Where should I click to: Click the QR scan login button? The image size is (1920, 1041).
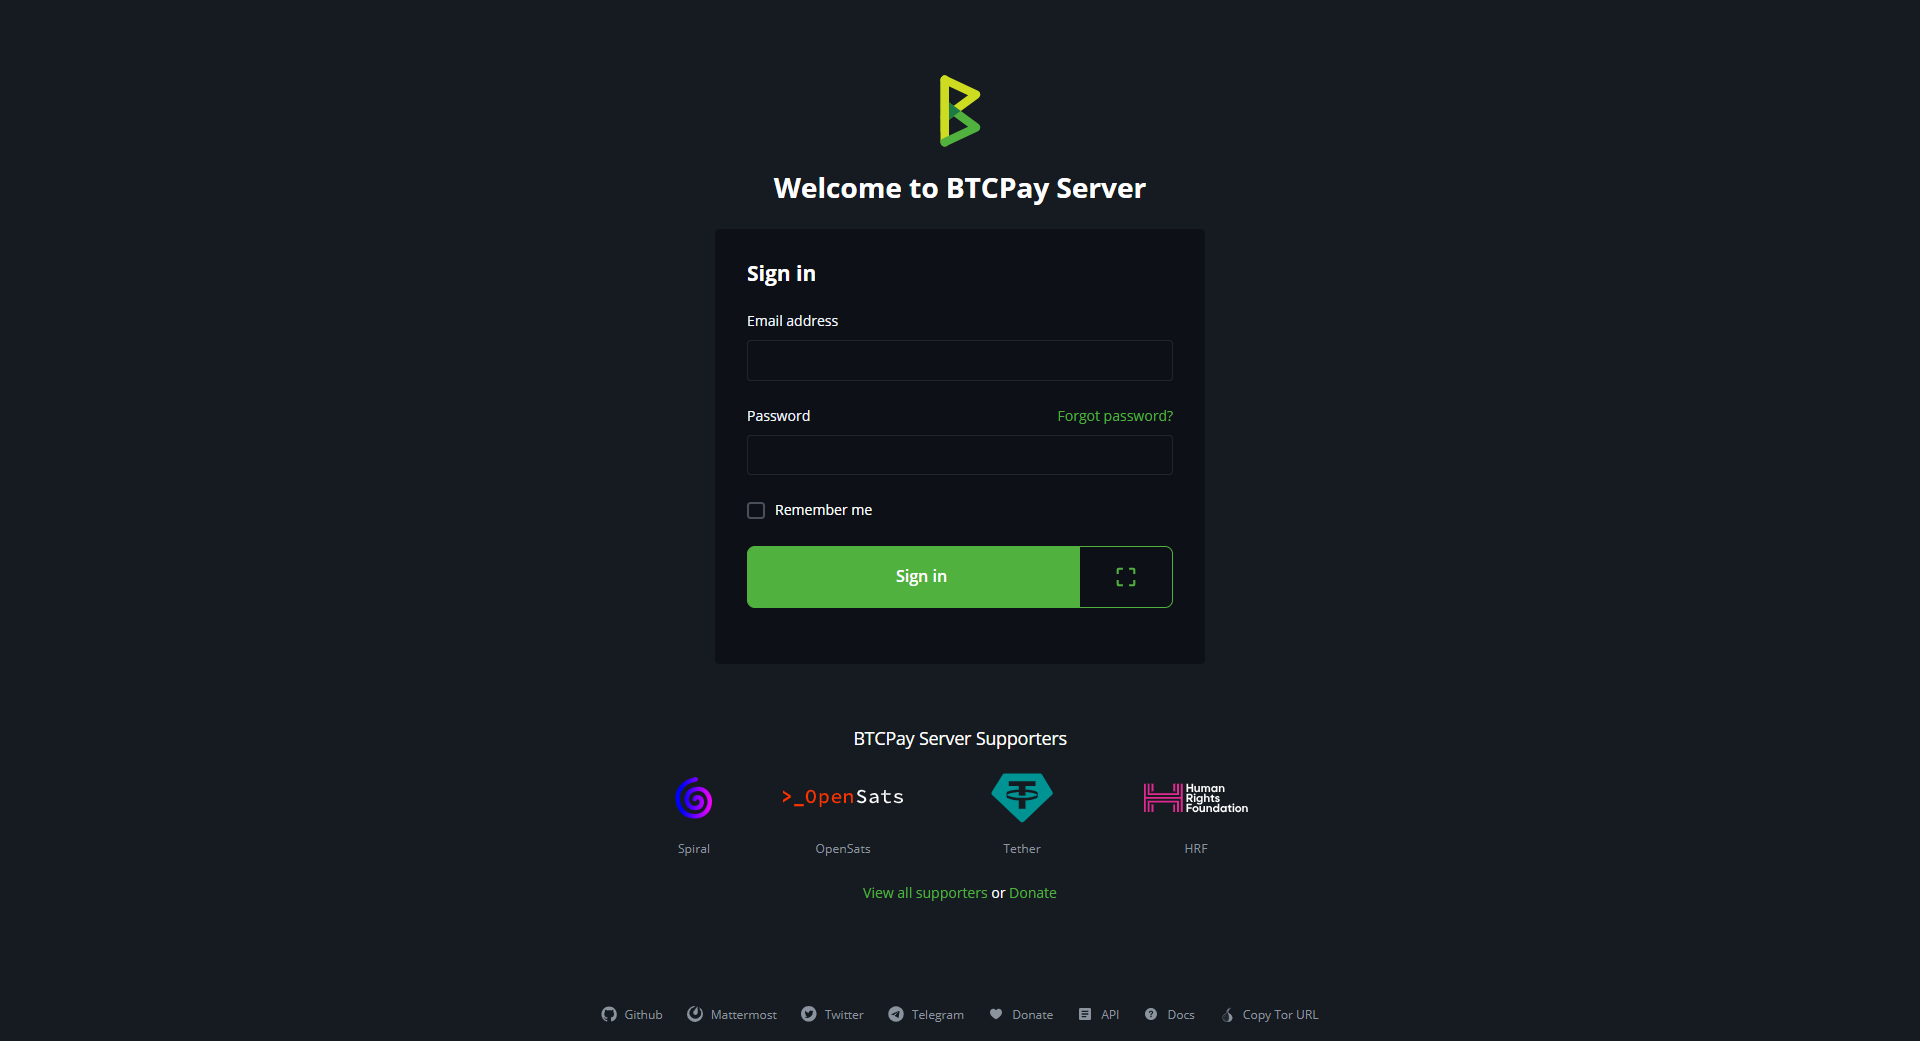click(x=1126, y=577)
